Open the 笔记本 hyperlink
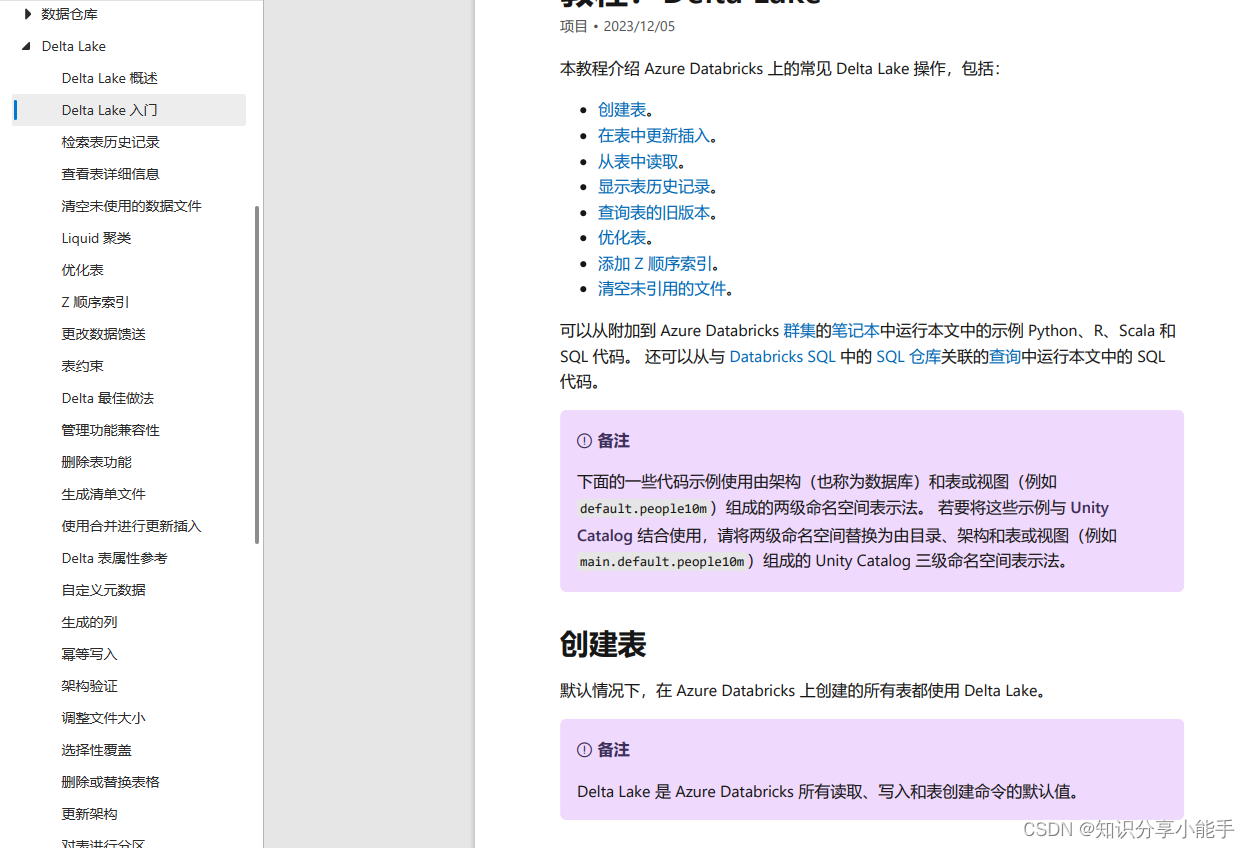 856,331
